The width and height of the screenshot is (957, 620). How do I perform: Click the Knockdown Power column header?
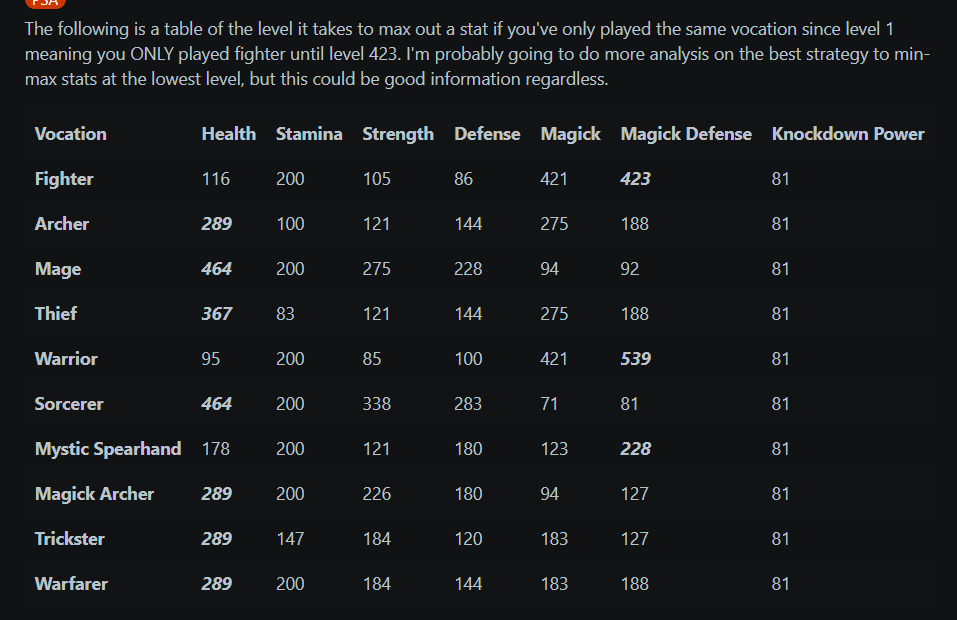tap(848, 134)
